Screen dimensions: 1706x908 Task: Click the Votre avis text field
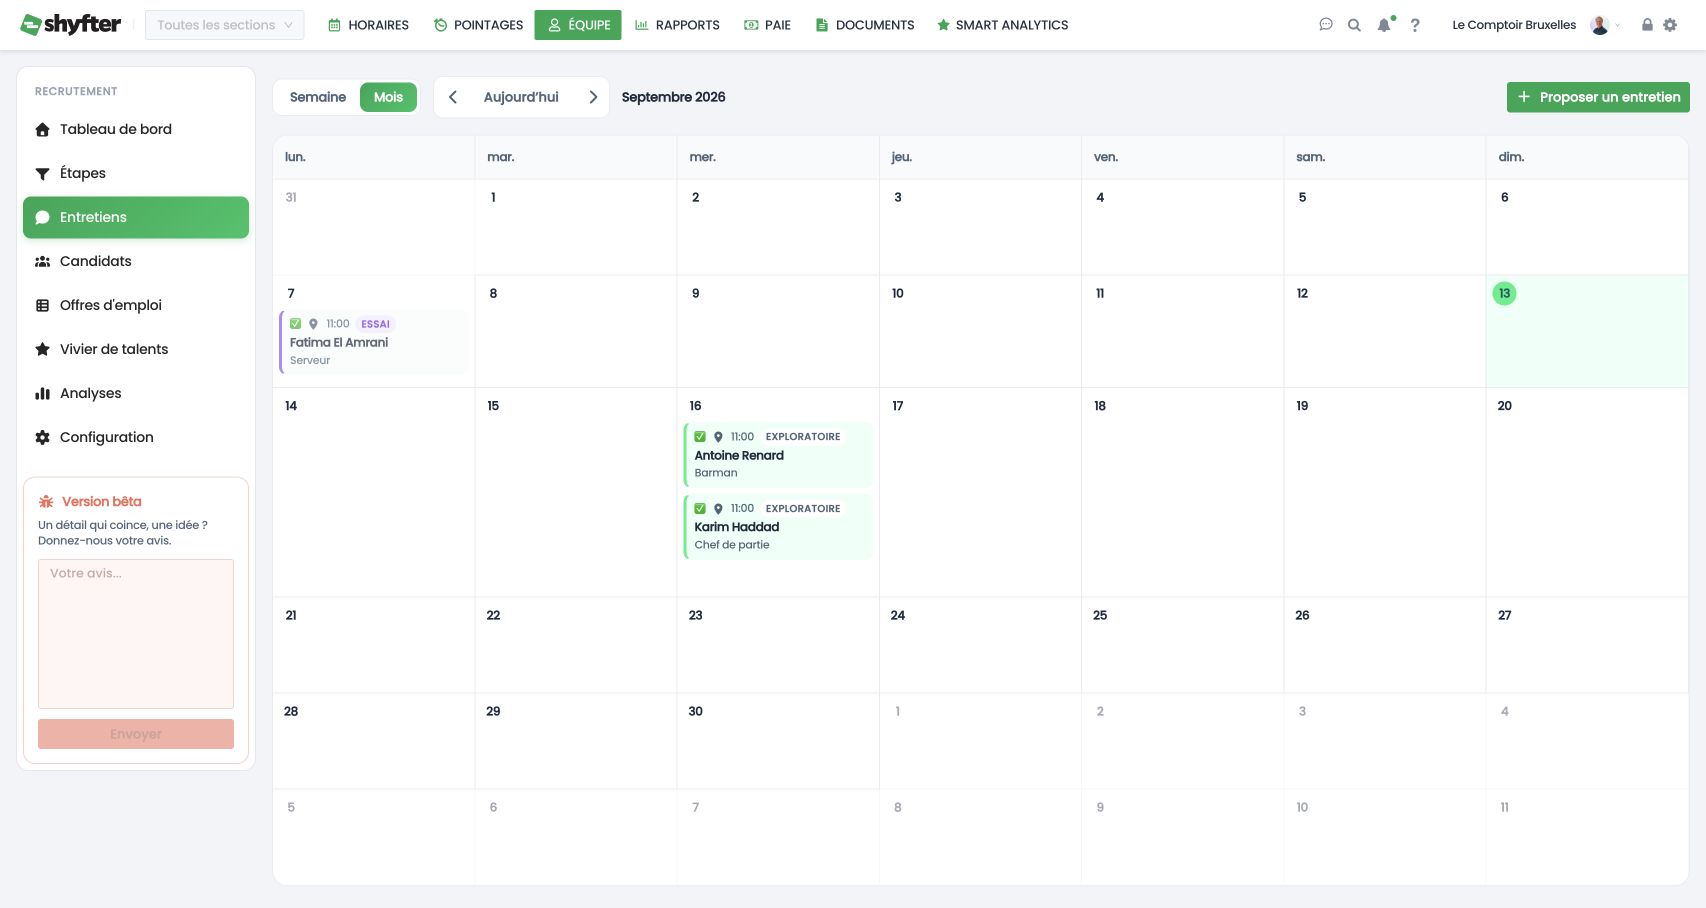136,634
